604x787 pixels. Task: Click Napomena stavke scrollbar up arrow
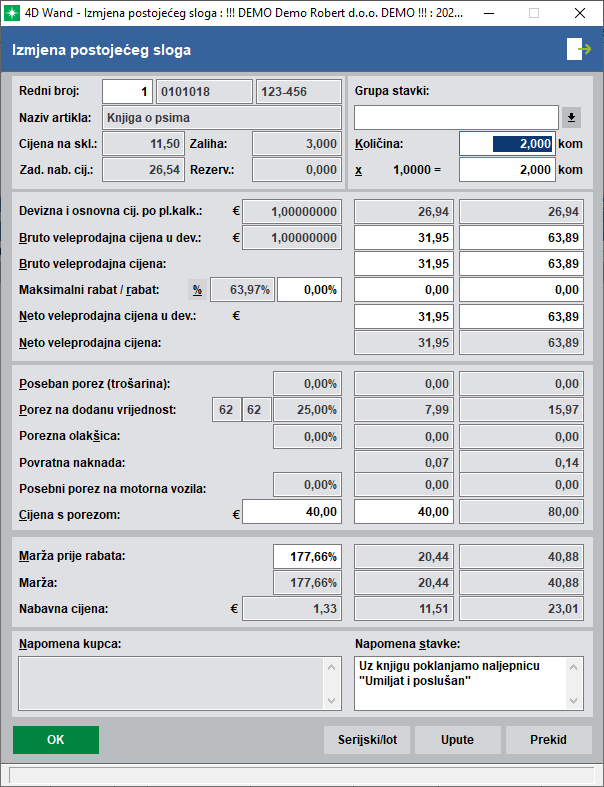(x=573, y=667)
